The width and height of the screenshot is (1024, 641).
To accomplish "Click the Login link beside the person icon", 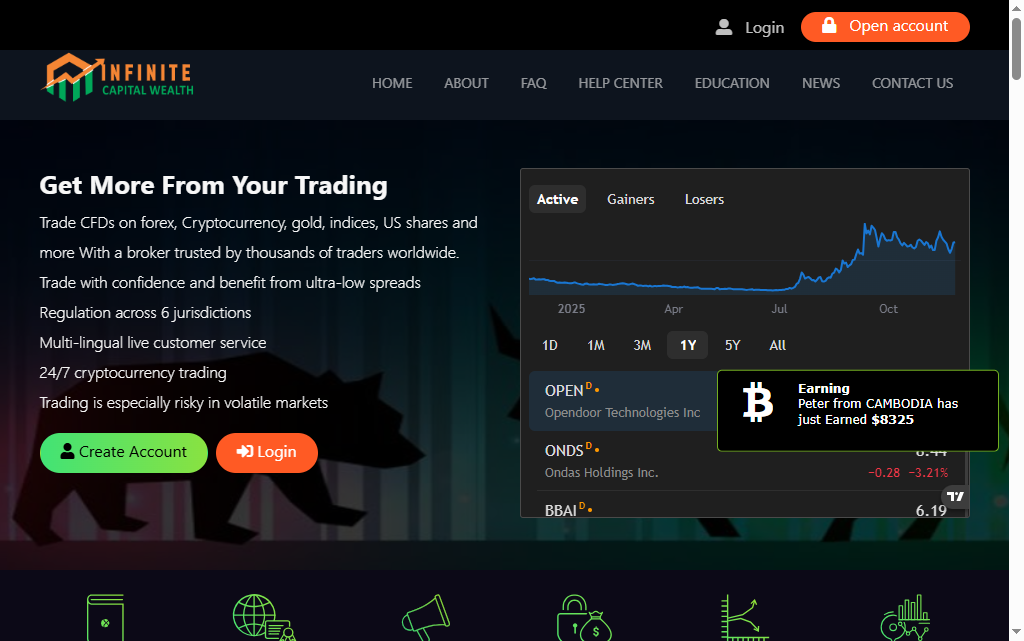I will click(x=764, y=27).
